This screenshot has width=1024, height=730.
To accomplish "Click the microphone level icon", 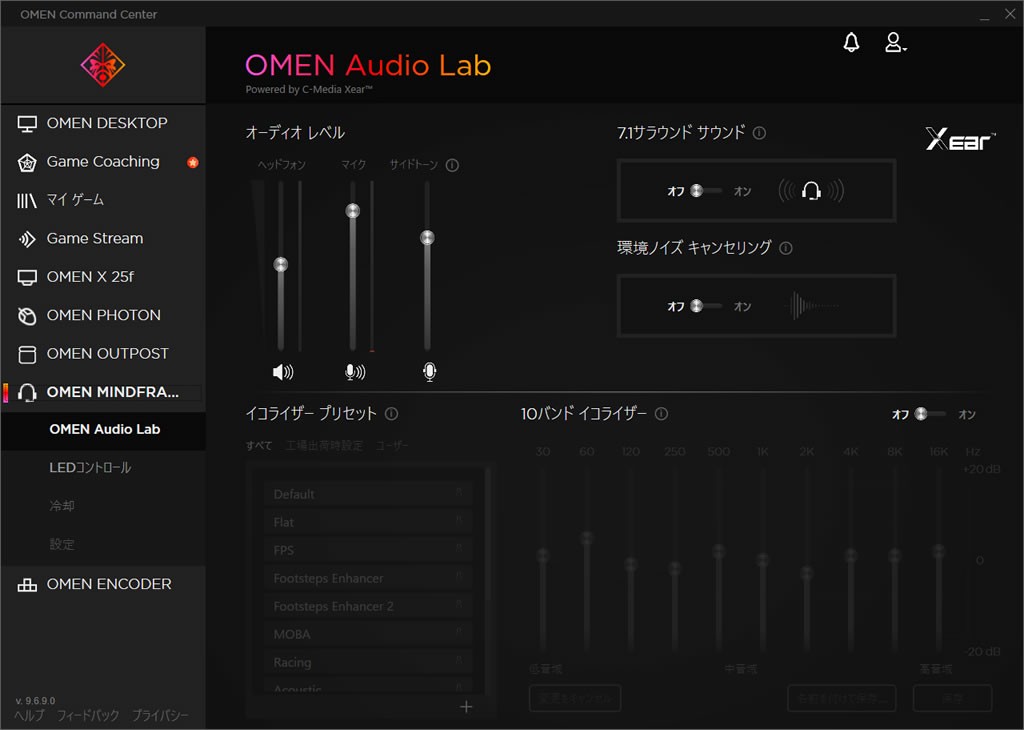I will [x=355, y=372].
